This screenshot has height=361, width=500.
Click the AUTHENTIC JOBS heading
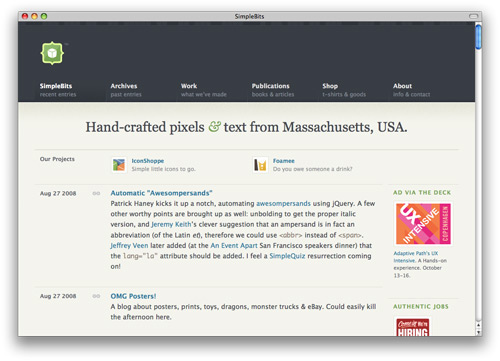coord(421,307)
